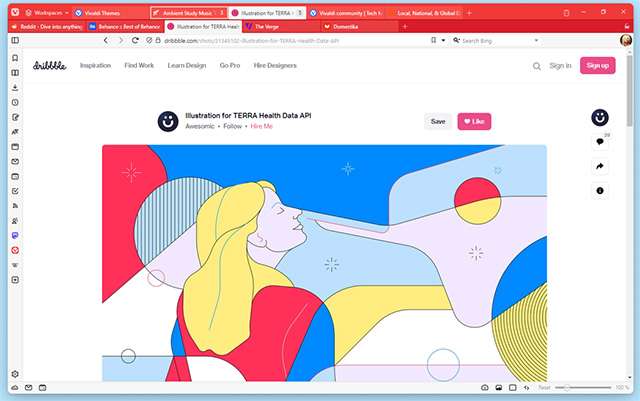Open the Hire Designers link
The width and height of the screenshot is (640, 401).
pyautogui.click(x=275, y=65)
